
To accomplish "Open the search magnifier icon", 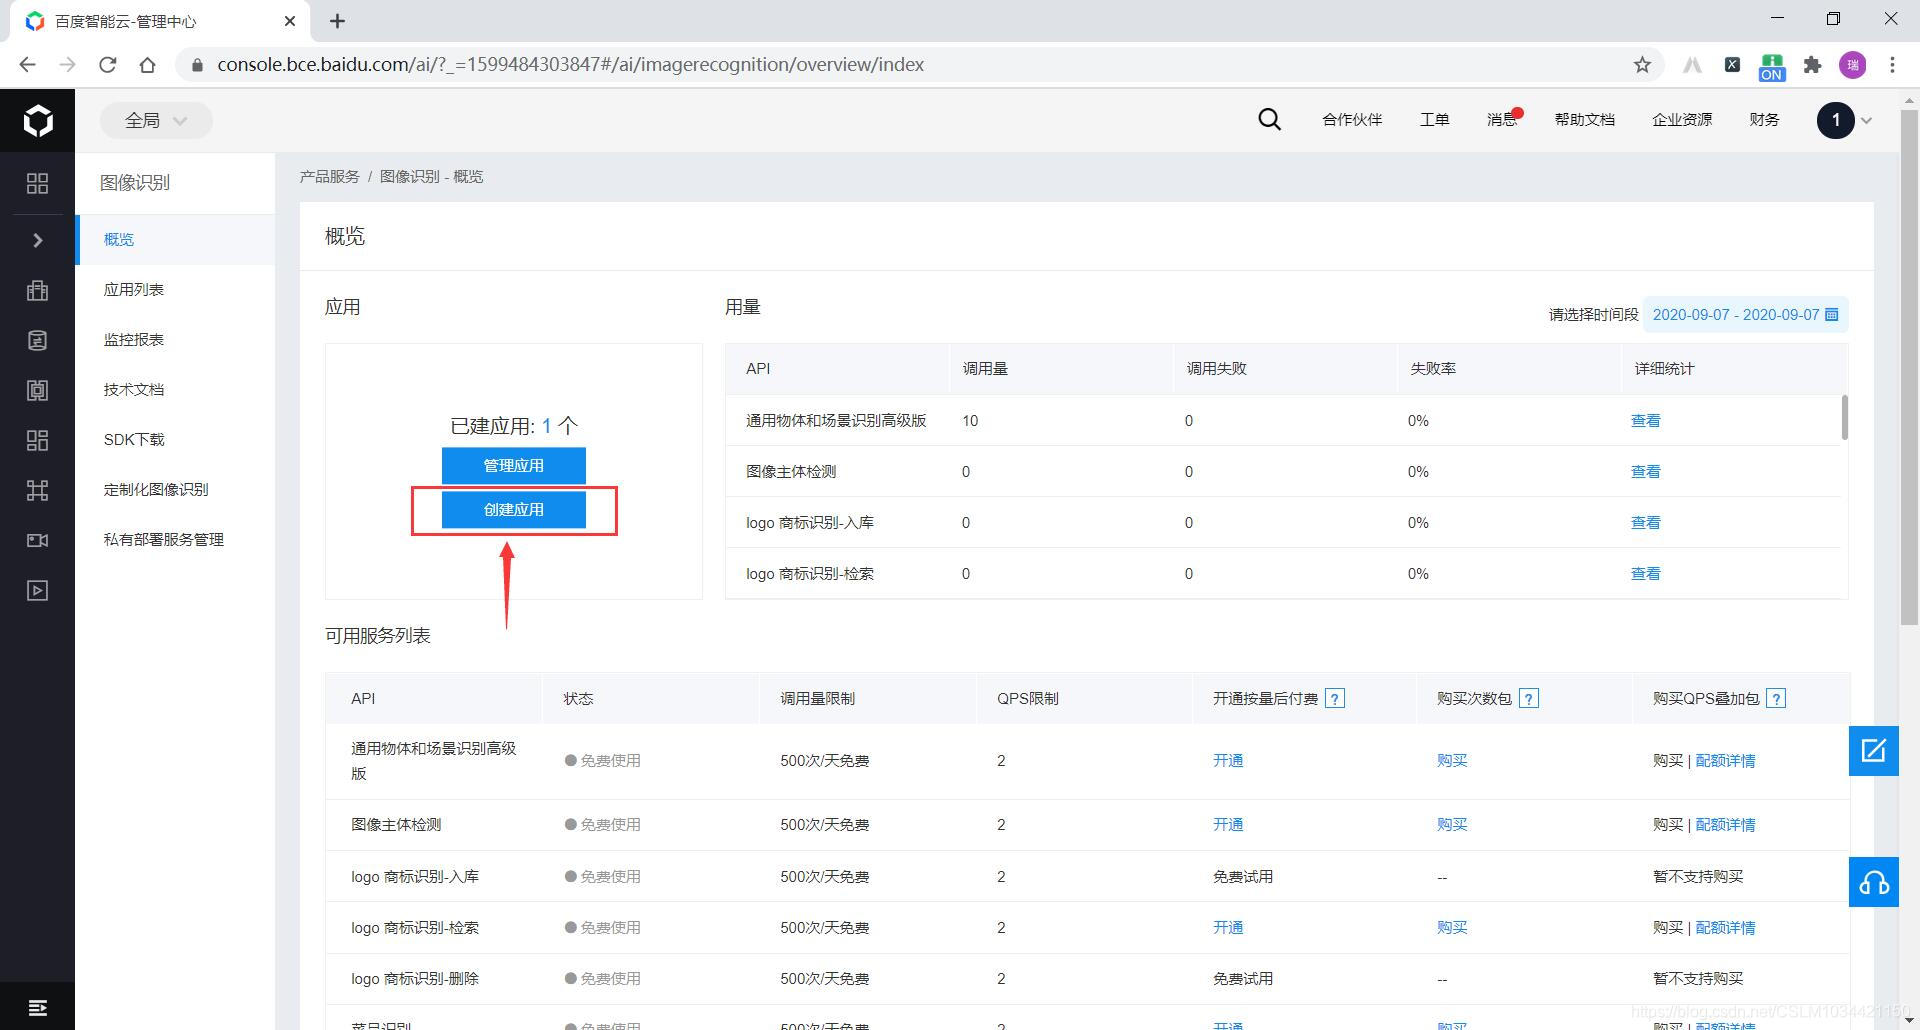I will [1269, 120].
